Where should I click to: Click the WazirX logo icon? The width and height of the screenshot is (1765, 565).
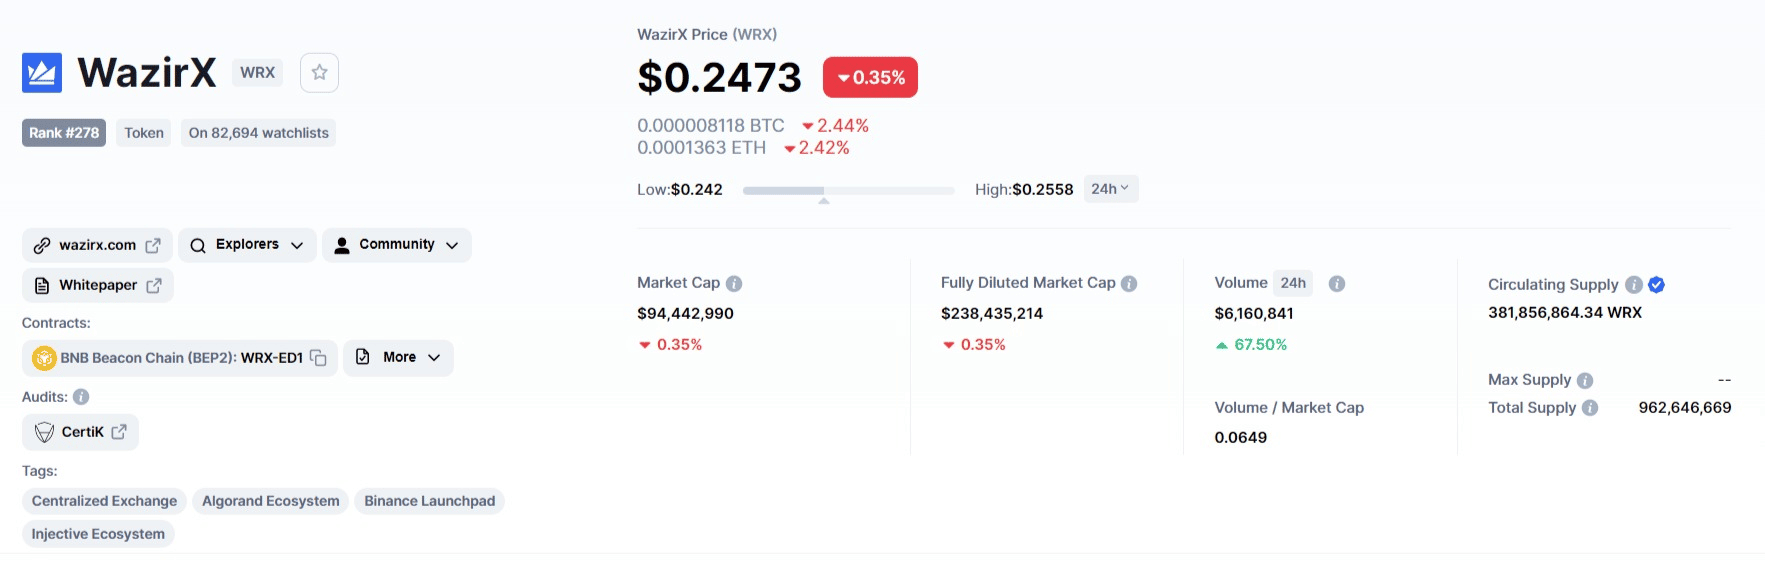42,73
